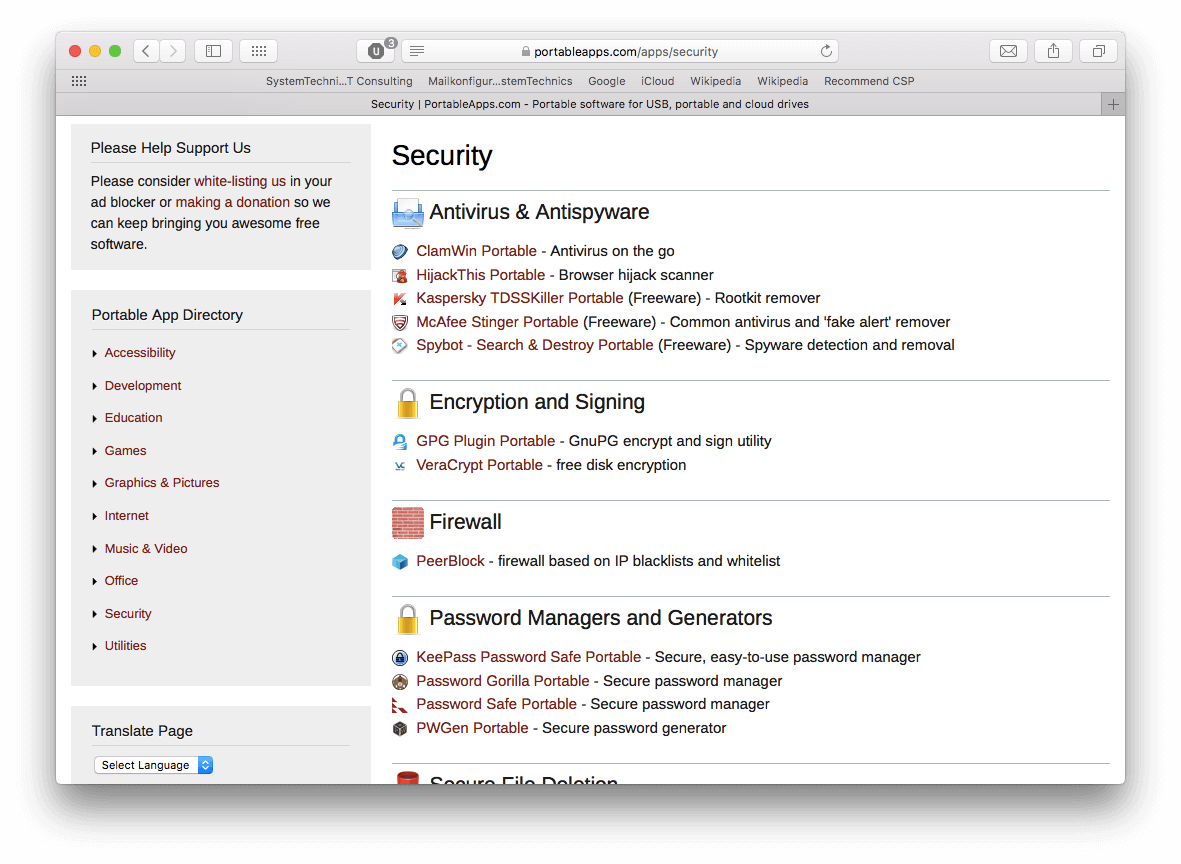Open Top Sites grid icon in toolbar
Image resolution: width=1181 pixels, height=864 pixels.
tap(258, 51)
